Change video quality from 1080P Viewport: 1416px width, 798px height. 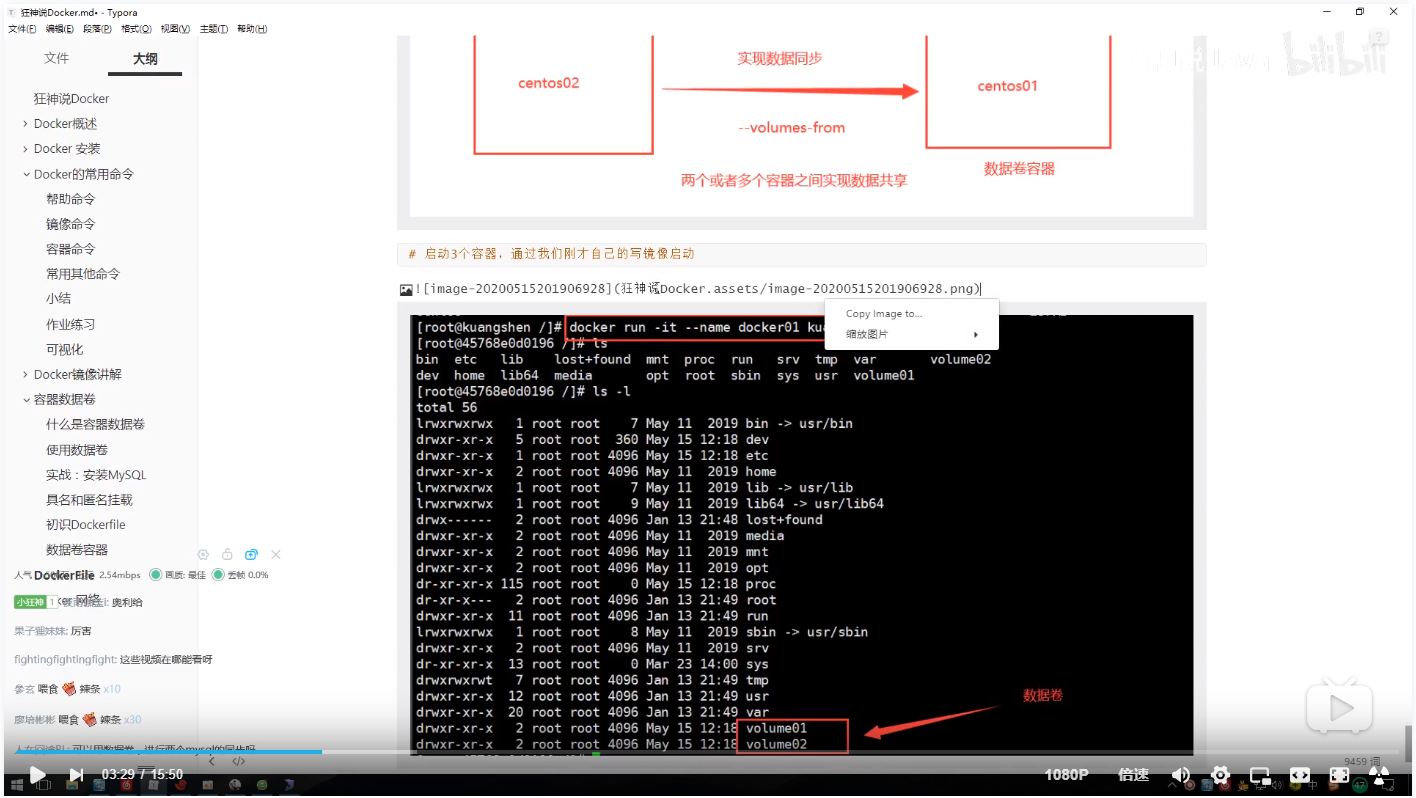coord(1066,775)
